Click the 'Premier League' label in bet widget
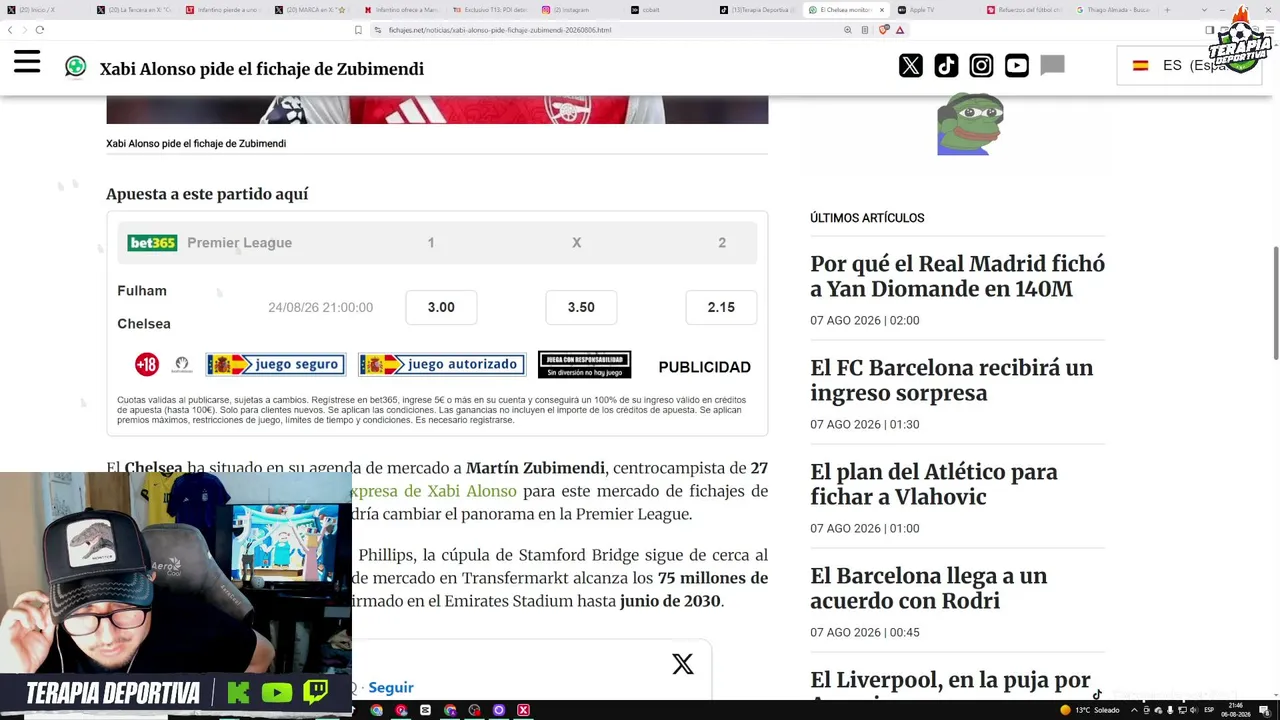 (240, 243)
